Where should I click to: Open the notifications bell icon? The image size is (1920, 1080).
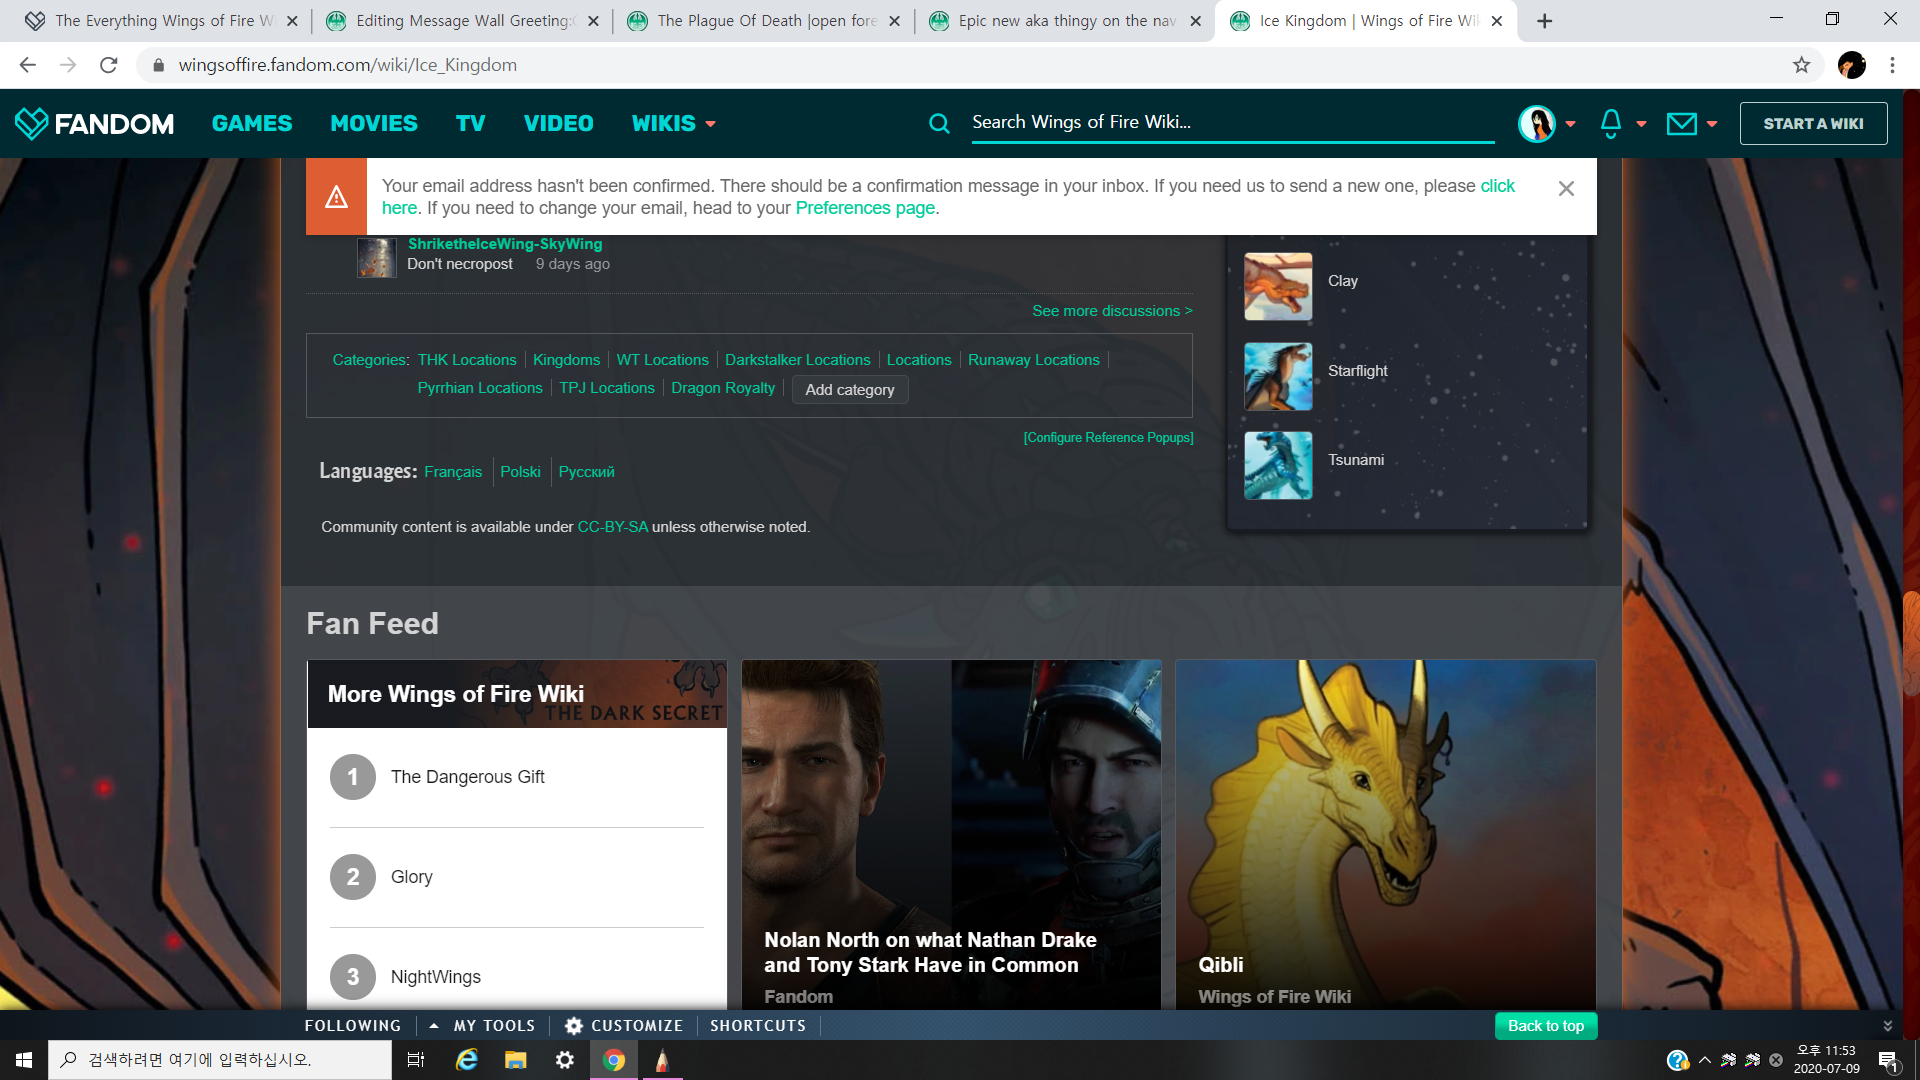(1610, 123)
